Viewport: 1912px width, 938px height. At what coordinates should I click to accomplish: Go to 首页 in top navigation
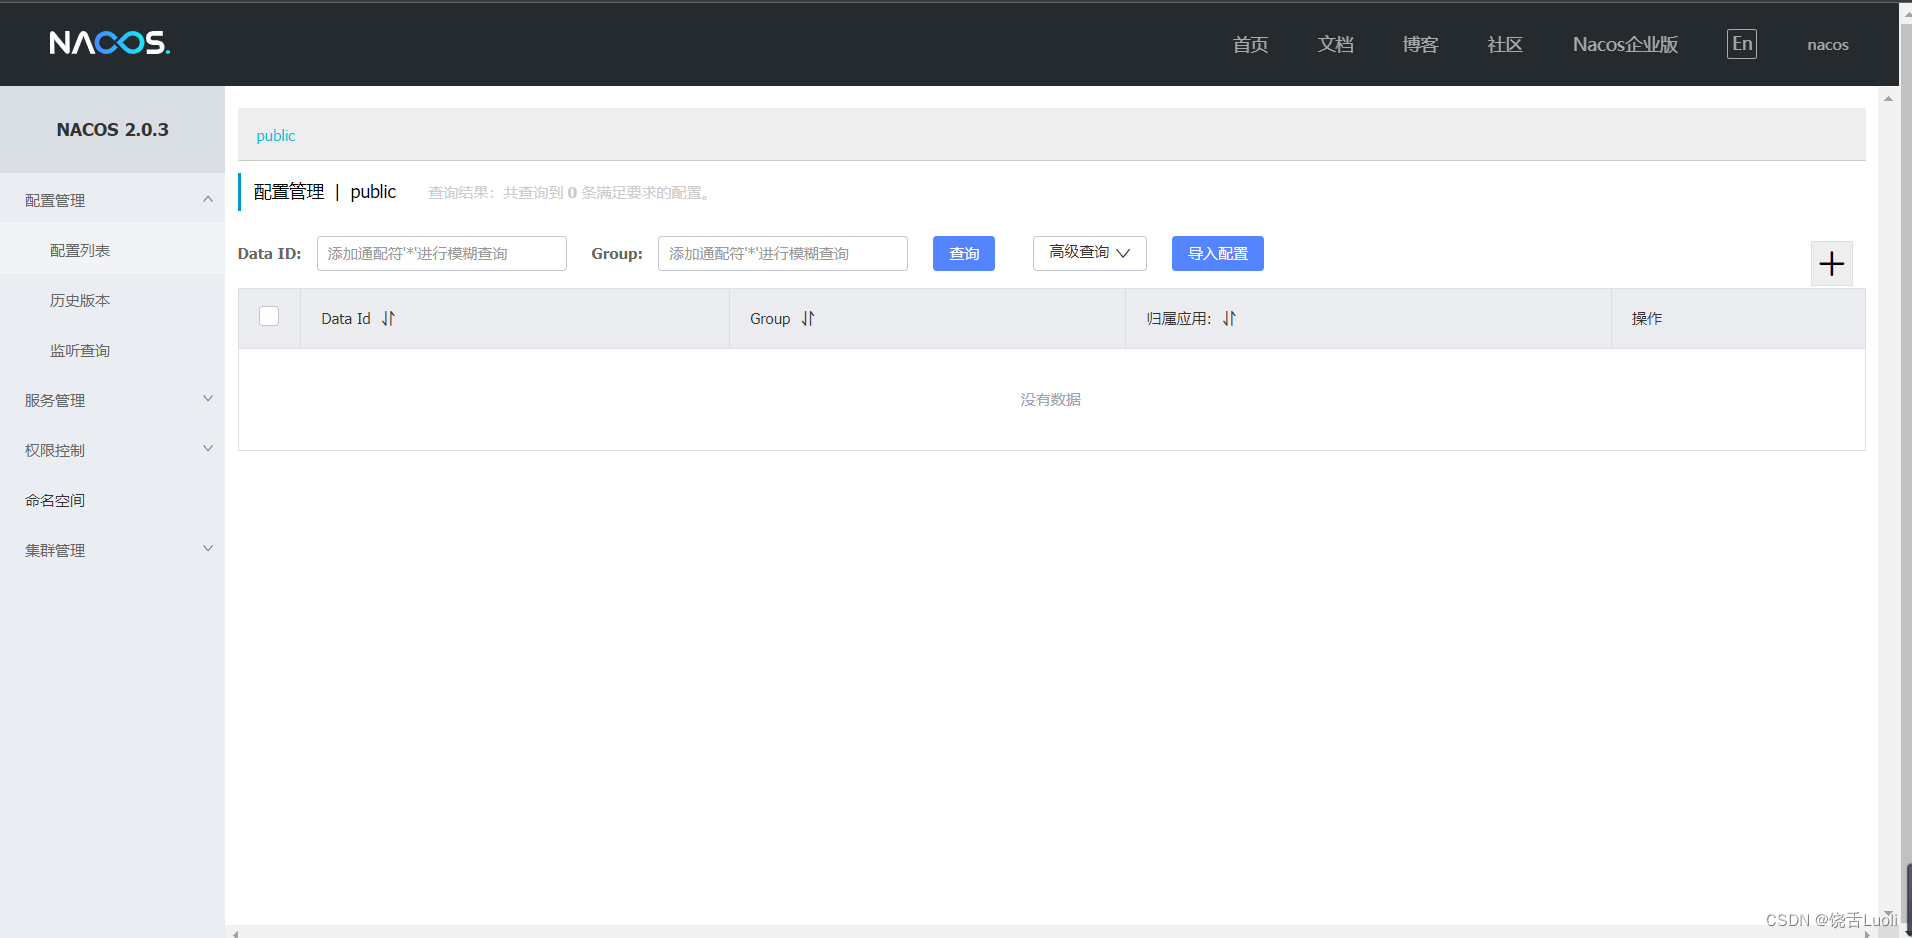pos(1250,44)
